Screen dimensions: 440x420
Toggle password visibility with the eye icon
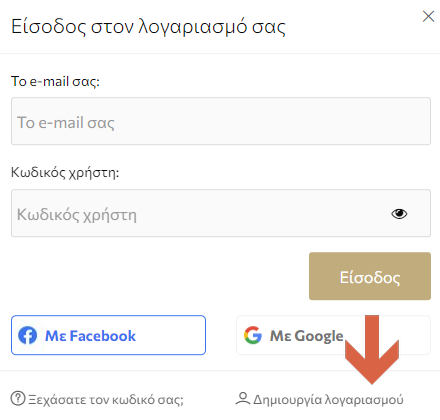tap(399, 214)
